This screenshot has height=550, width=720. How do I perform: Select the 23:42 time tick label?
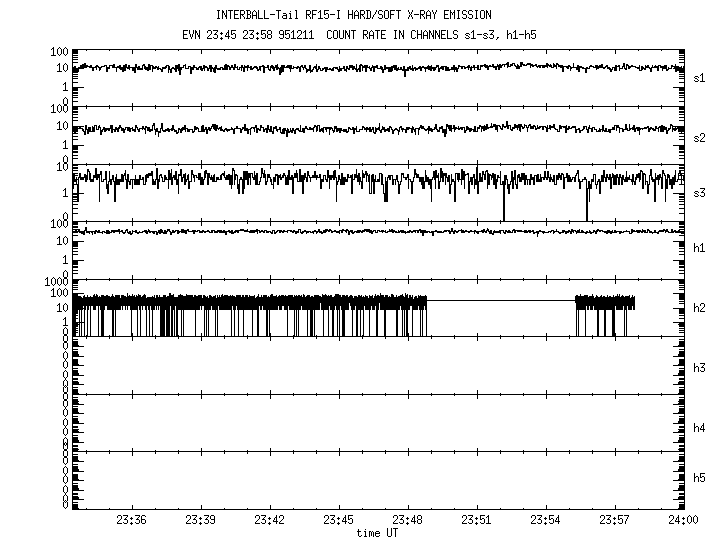coord(270,520)
